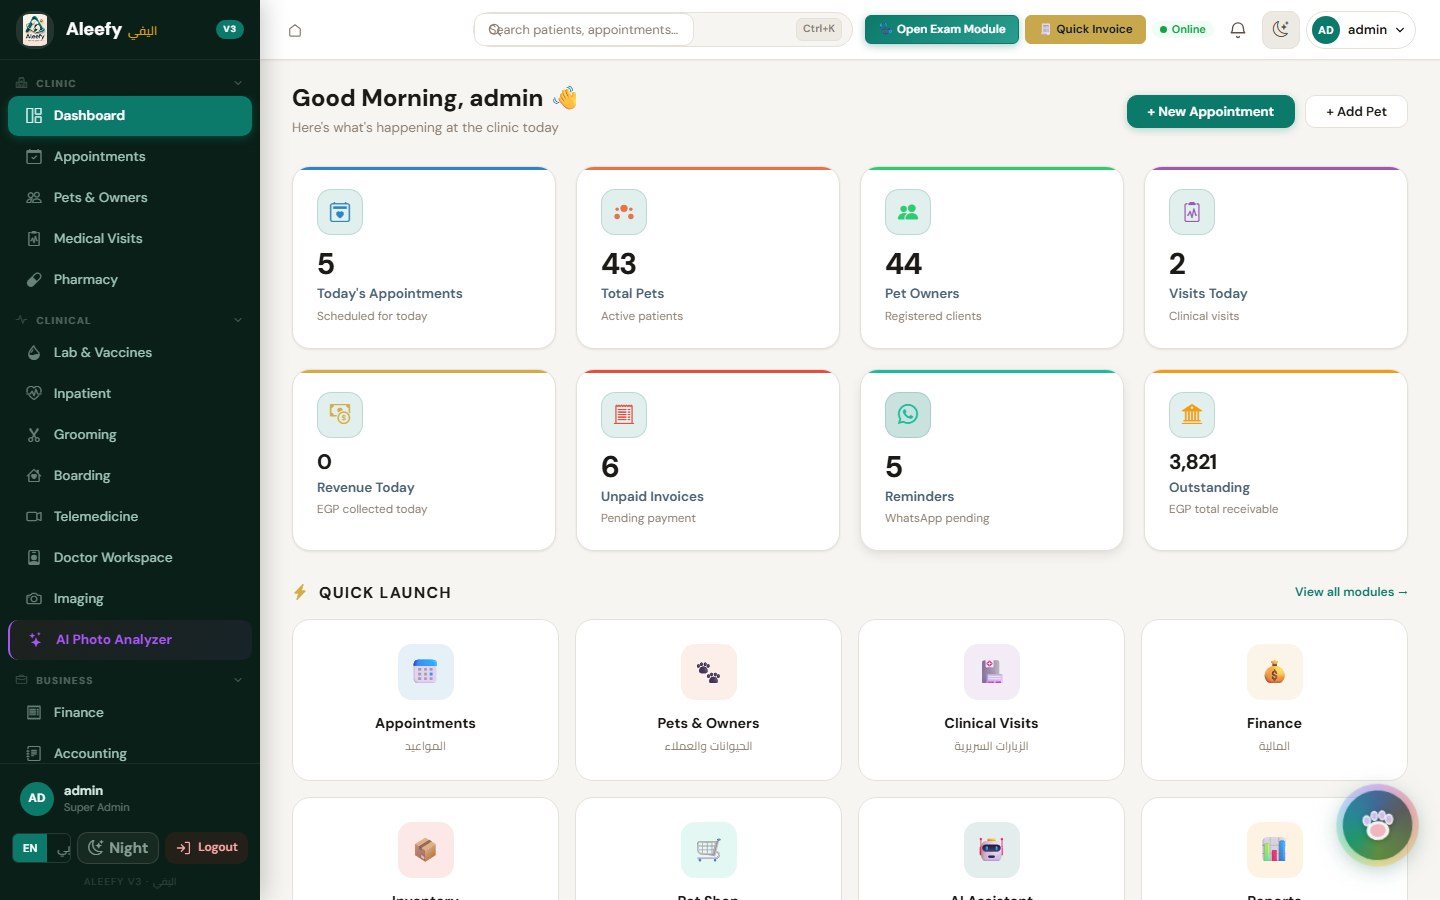
Task: Go to Pets & Owners in sidebar
Action: point(130,198)
